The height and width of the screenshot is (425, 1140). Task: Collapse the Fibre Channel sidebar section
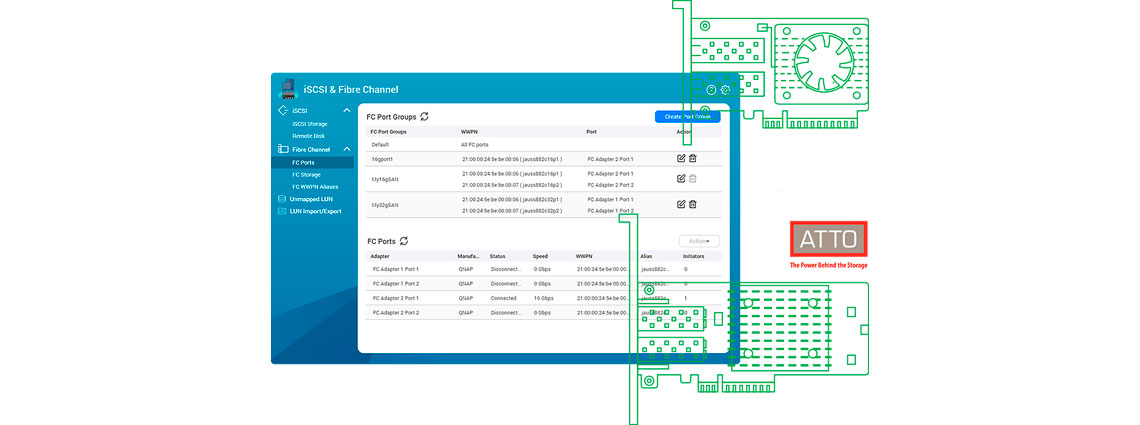coord(346,149)
